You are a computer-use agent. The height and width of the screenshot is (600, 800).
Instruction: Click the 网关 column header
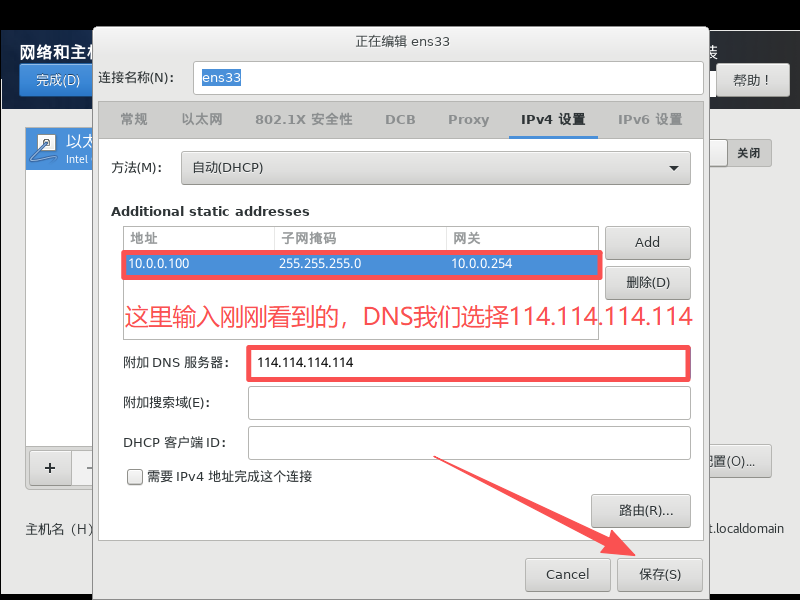522,238
